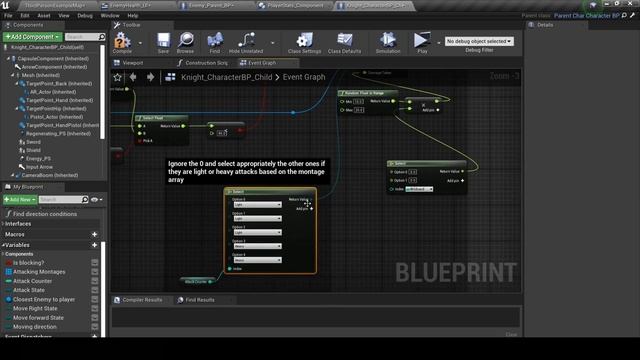Open Class Settings from the toolbar

tap(304, 40)
